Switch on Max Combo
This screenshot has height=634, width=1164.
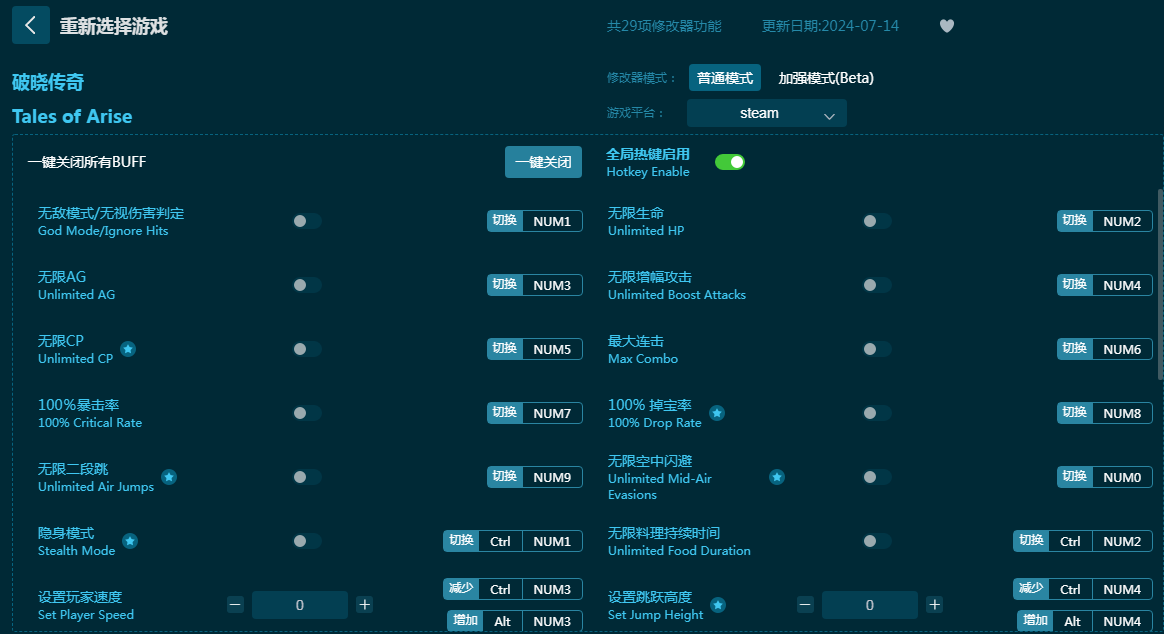coord(877,349)
